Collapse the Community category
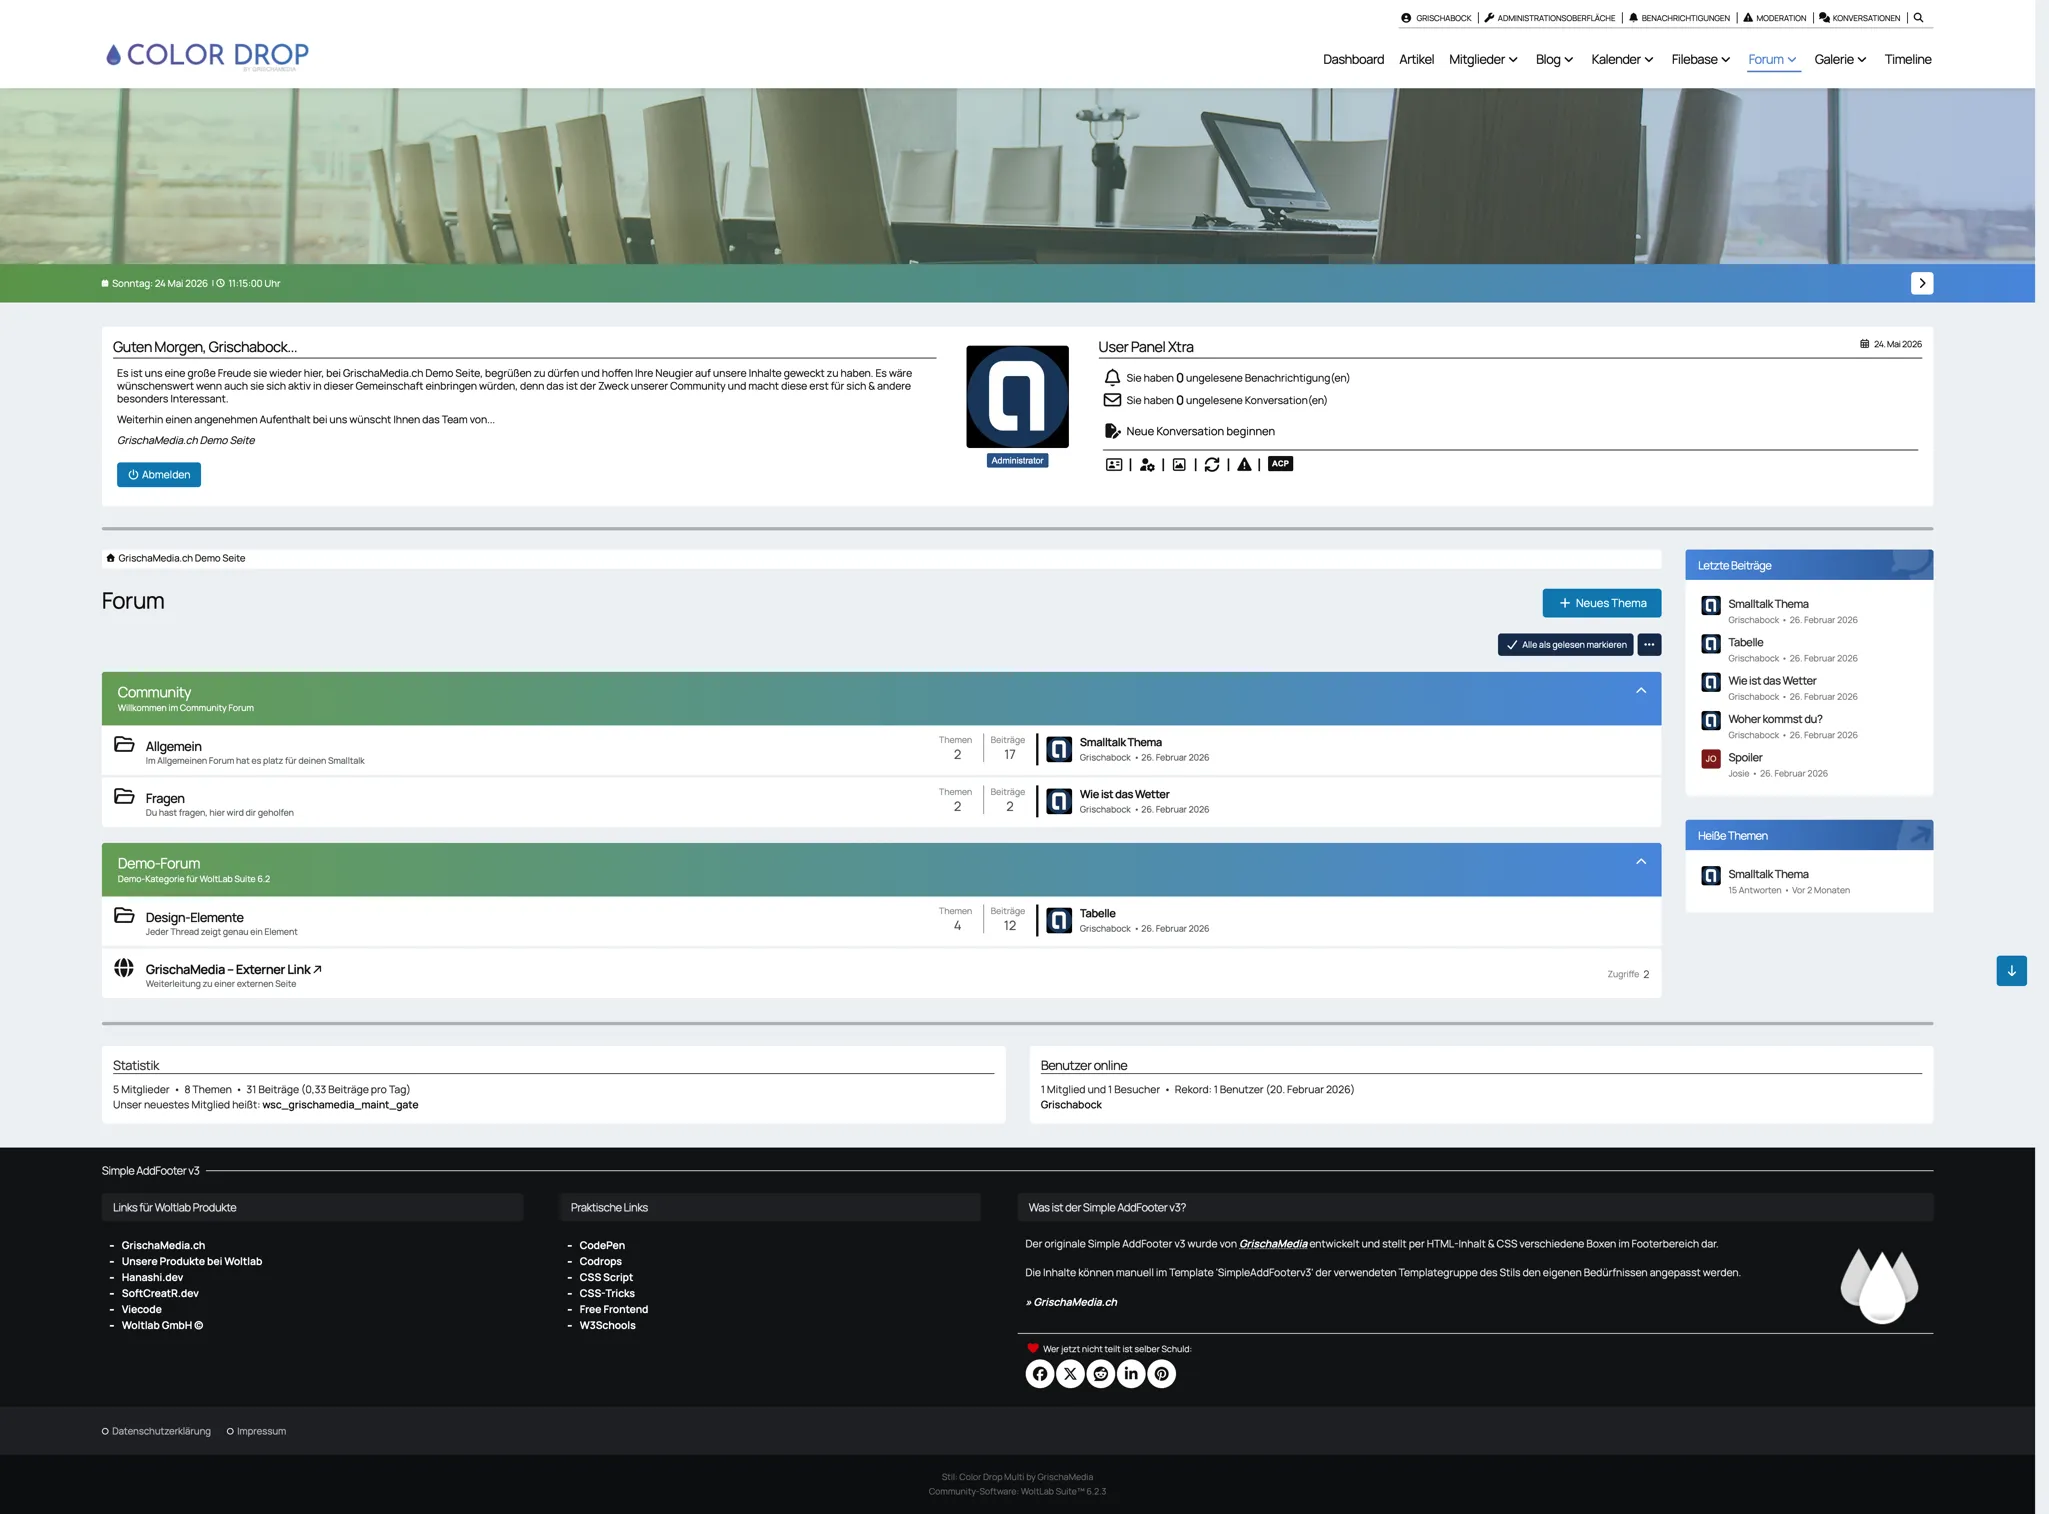The height and width of the screenshot is (1514, 2049). 1641,691
